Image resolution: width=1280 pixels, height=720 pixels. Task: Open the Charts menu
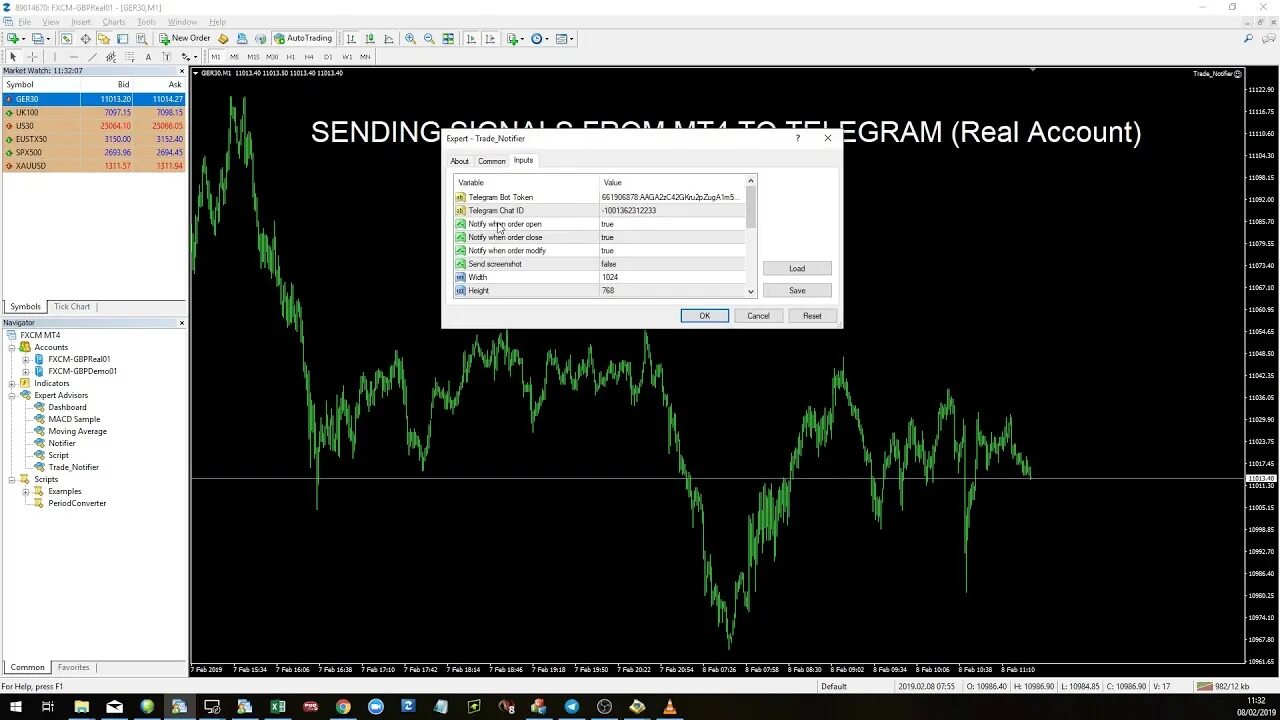click(x=113, y=21)
